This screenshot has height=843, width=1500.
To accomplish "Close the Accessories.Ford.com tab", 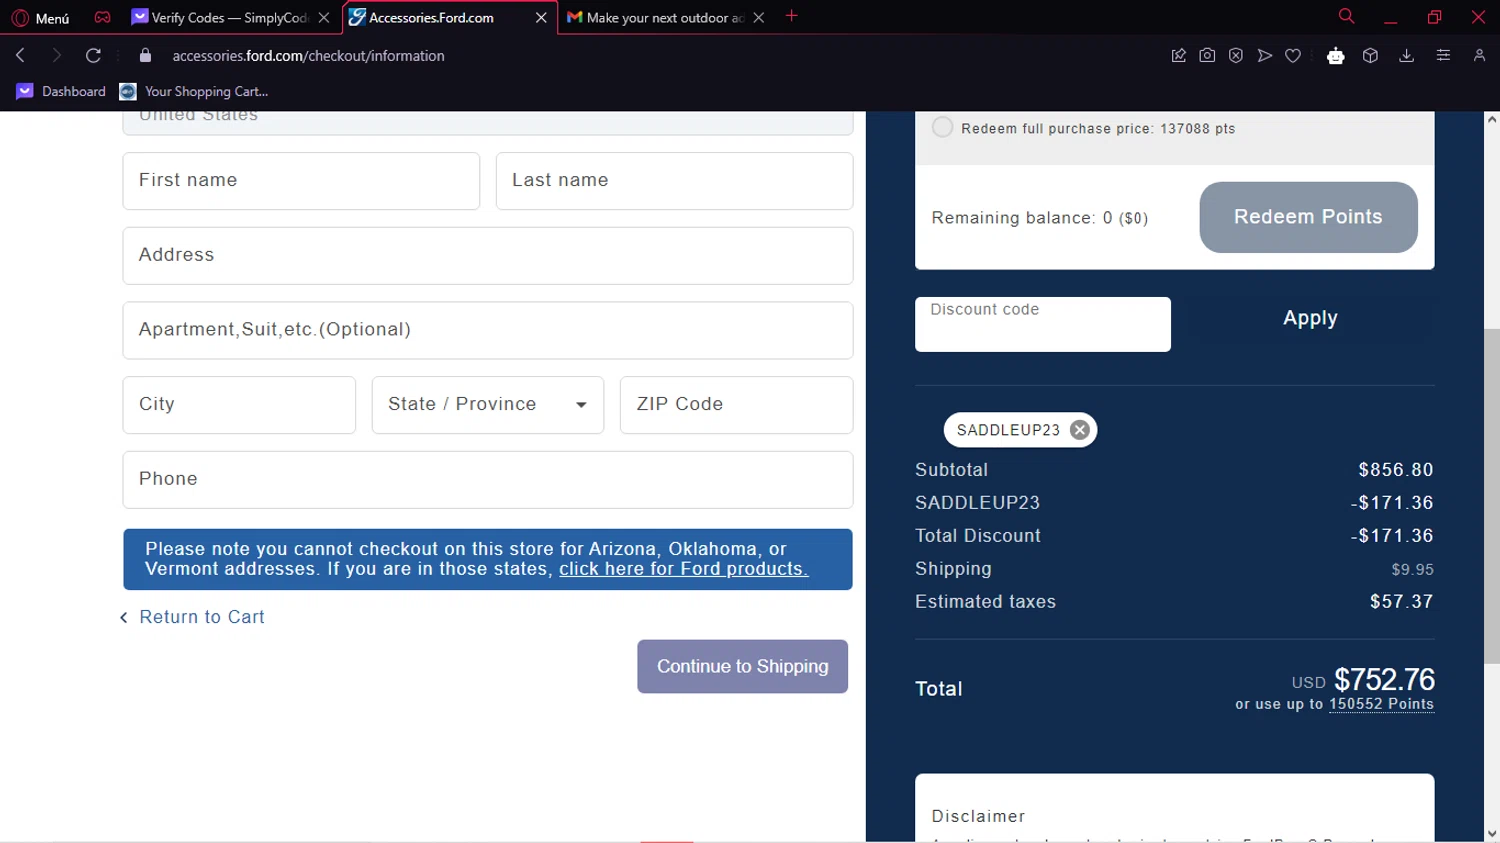I will pos(541,18).
